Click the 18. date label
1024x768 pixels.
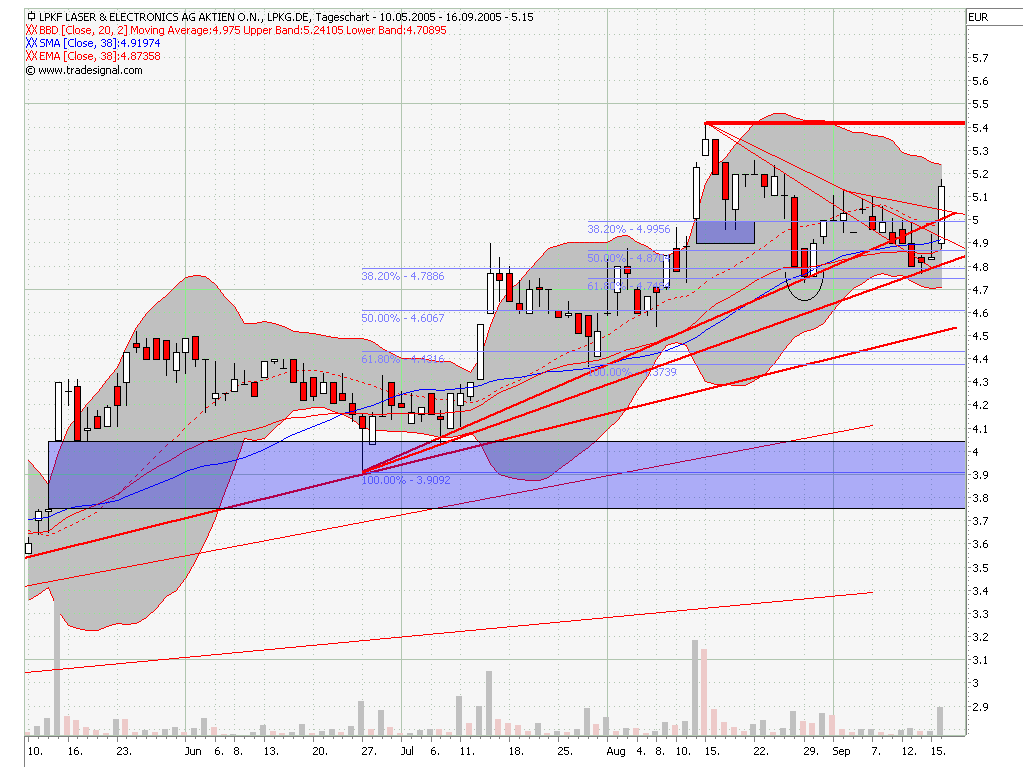[x=516, y=751]
